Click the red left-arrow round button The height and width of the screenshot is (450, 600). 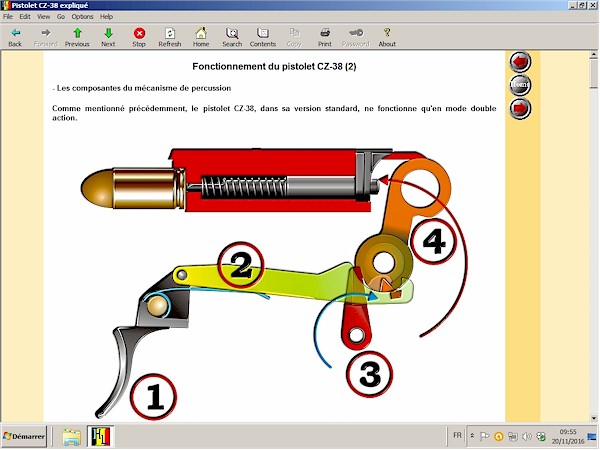520,61
